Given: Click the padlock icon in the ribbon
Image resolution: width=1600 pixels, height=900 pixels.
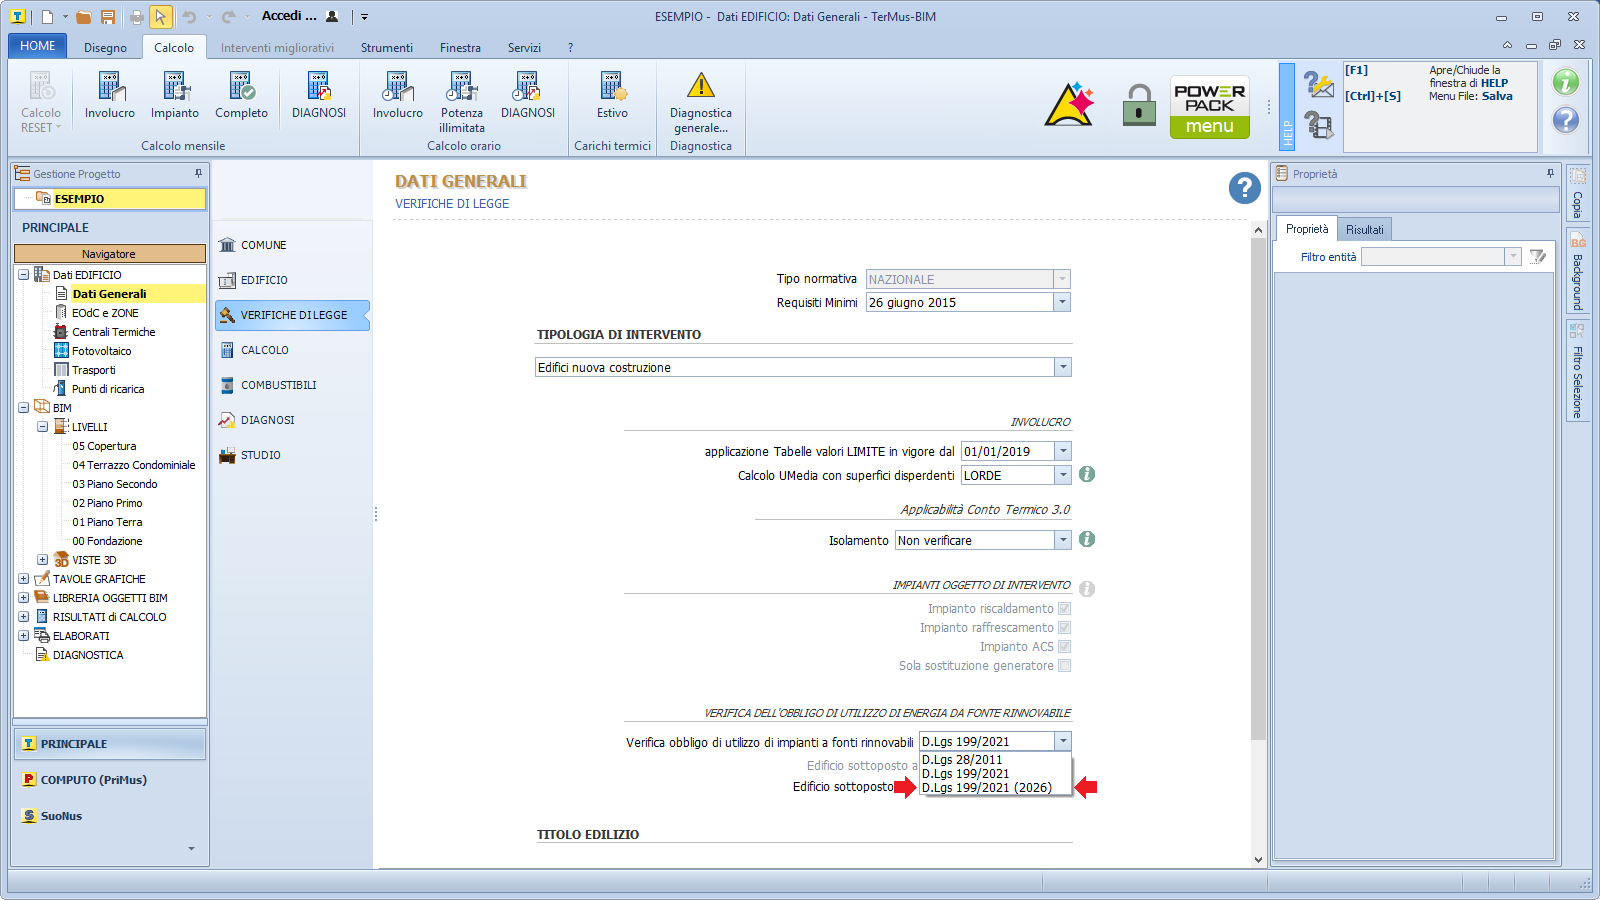Looking at the screenshot, I should (x=1138, y=104).
